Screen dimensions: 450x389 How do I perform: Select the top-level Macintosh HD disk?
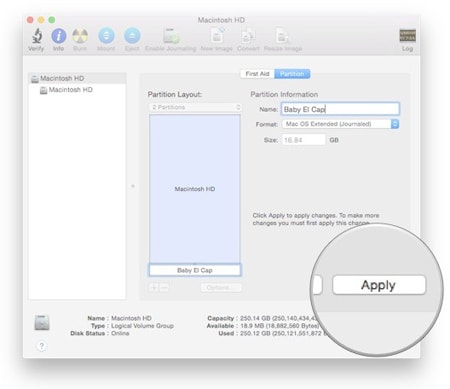point(77,78)
